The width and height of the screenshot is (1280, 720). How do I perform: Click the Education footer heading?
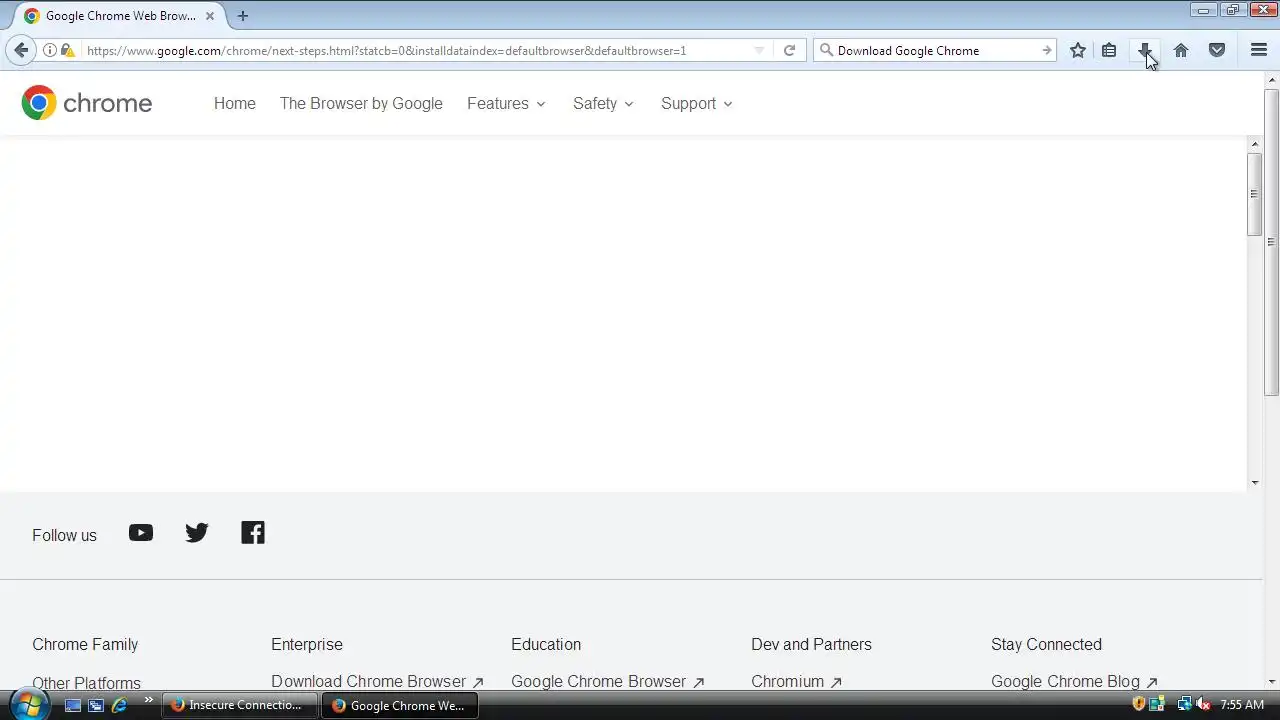[546, 644]
